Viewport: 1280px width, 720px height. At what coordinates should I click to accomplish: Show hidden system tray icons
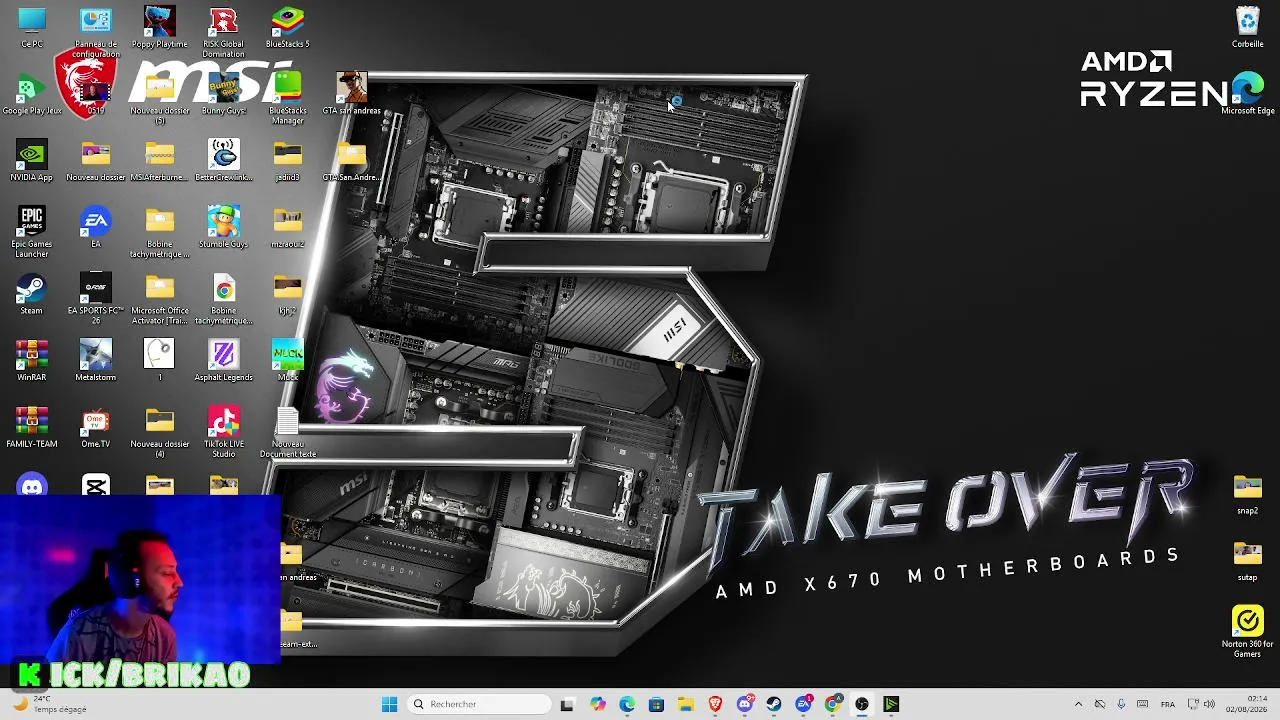click(1078, 704)
